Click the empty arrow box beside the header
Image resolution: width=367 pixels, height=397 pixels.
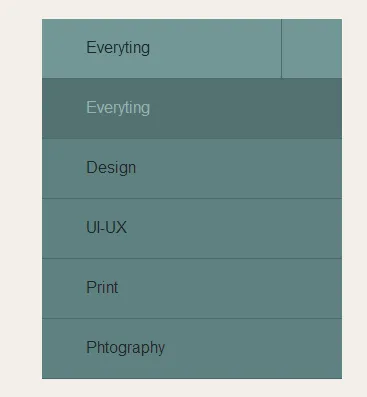tap(312, 49)
